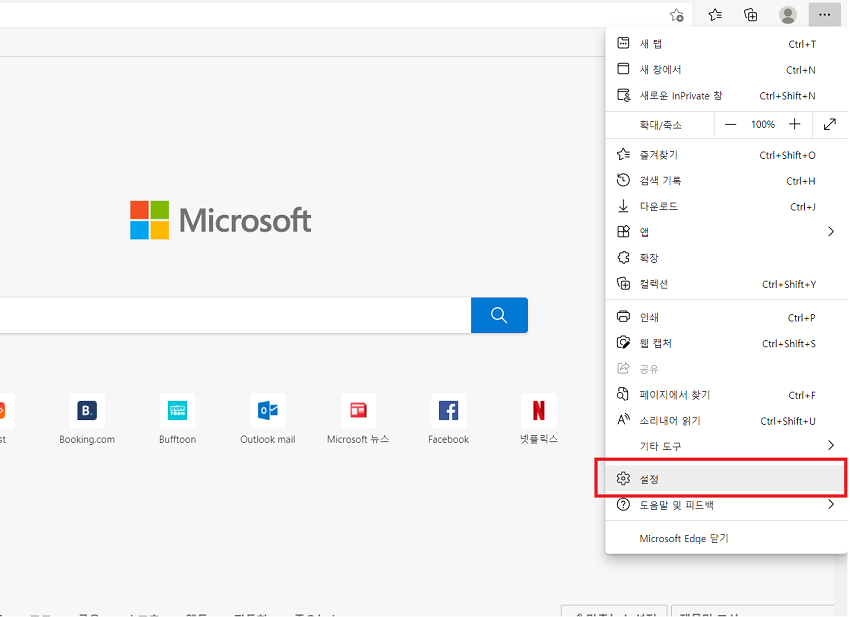850x617 pixels.
Task: Click the 다운로드 arrow icon
Action: 623,205
